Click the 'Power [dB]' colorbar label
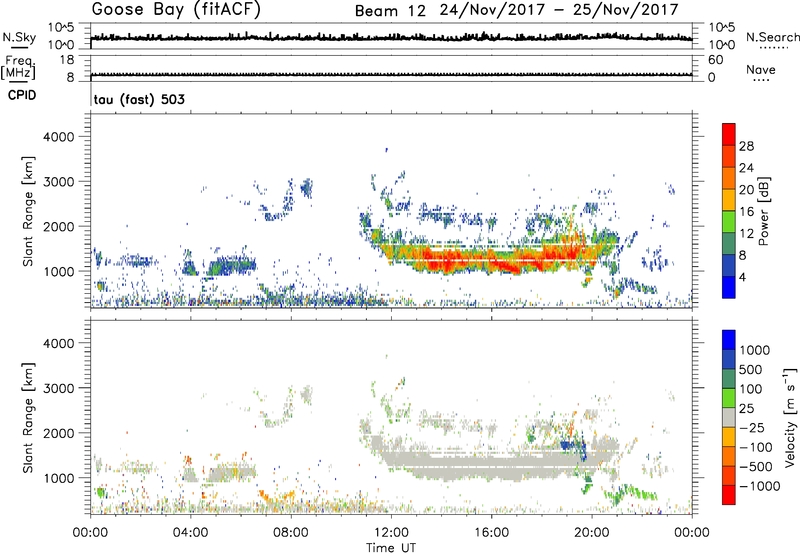 pyautogui.click(x=763, y=211)
